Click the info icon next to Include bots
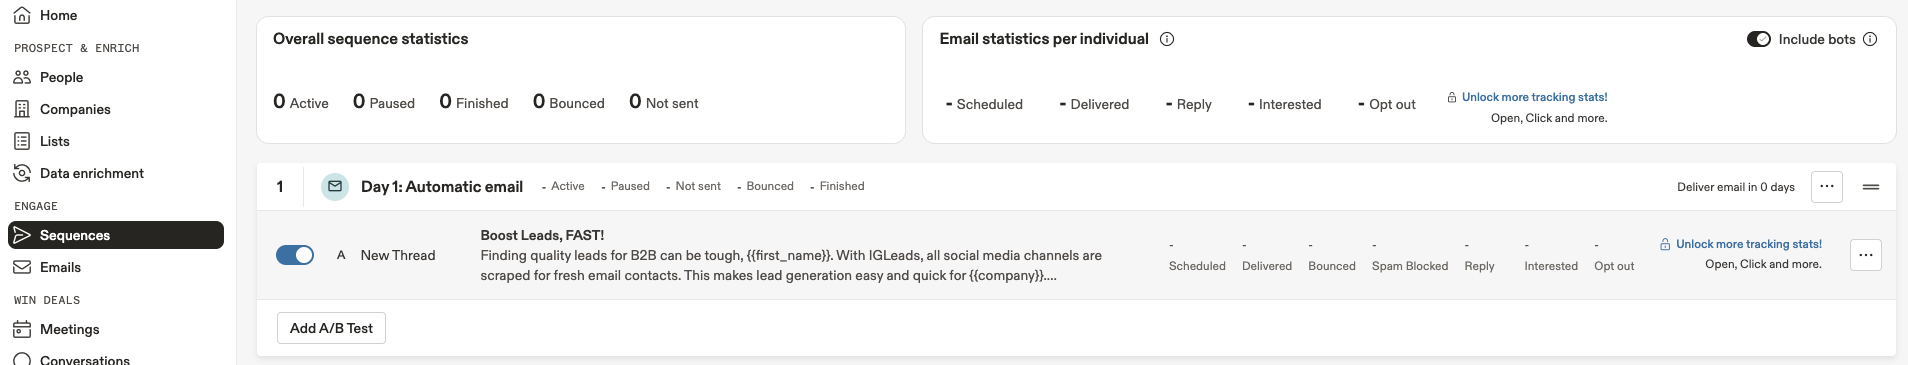 tap(1870, 39)
